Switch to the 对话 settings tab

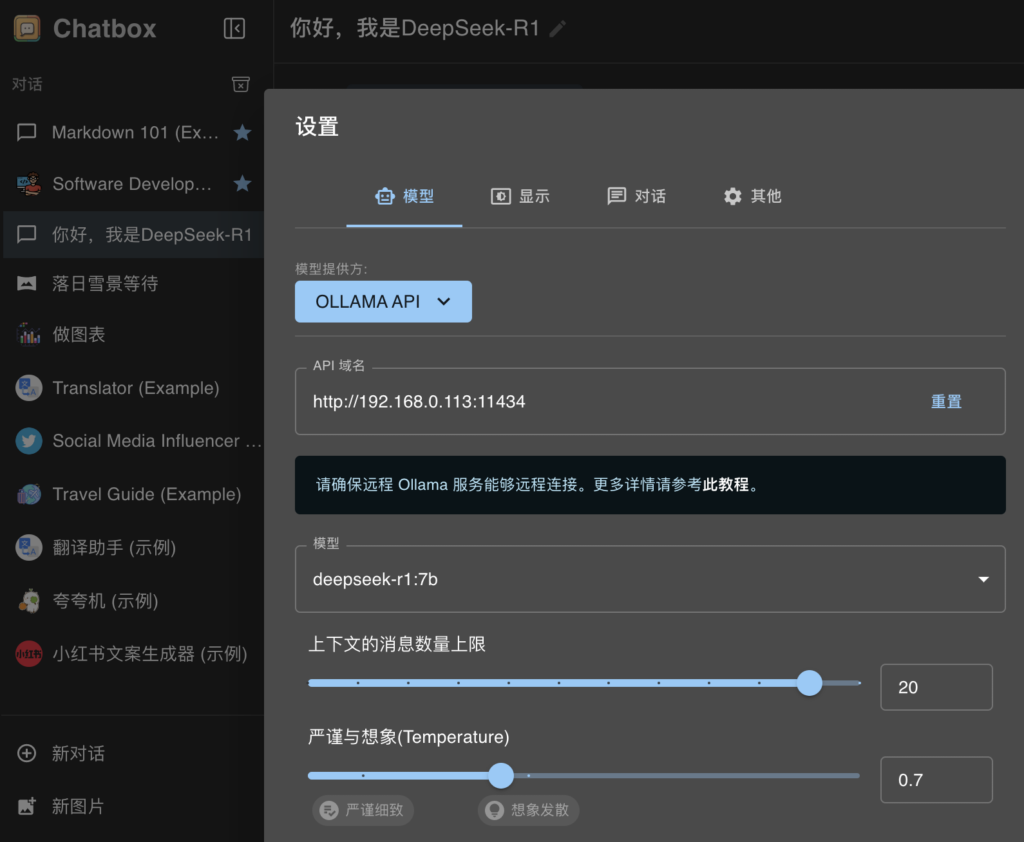tap(637, 196)
